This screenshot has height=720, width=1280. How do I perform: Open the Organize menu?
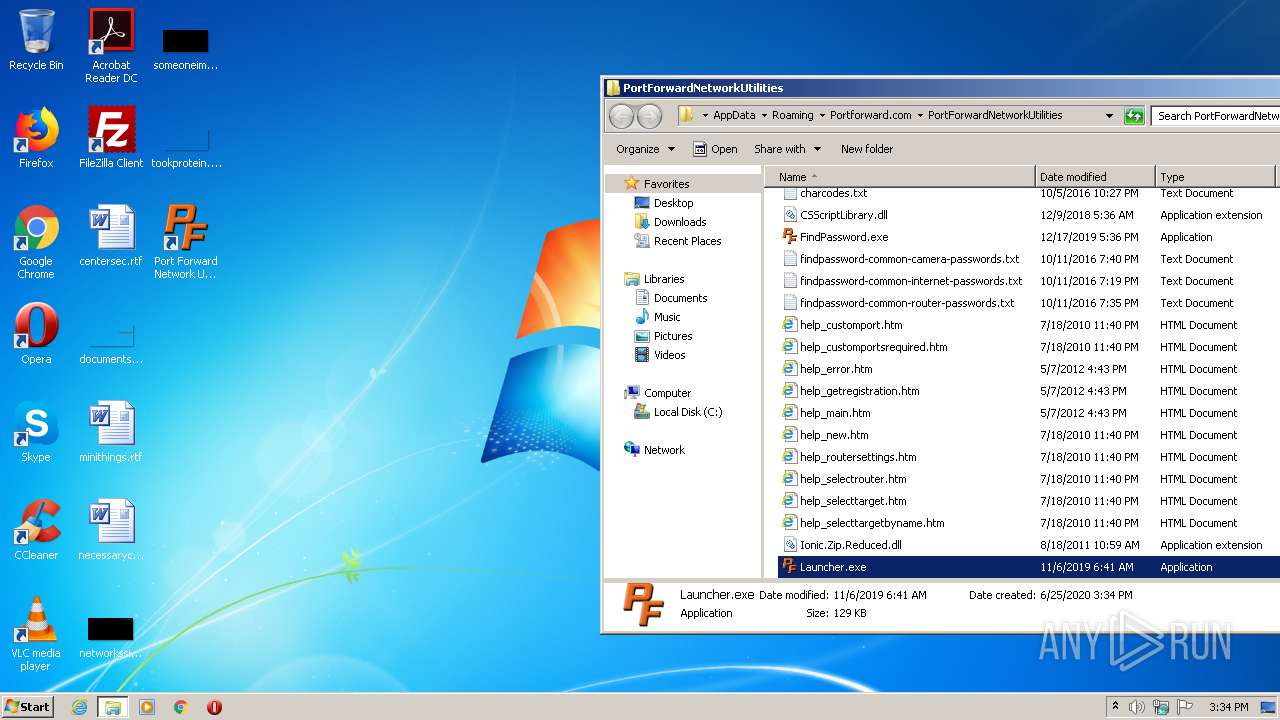(x=645, y=149)
